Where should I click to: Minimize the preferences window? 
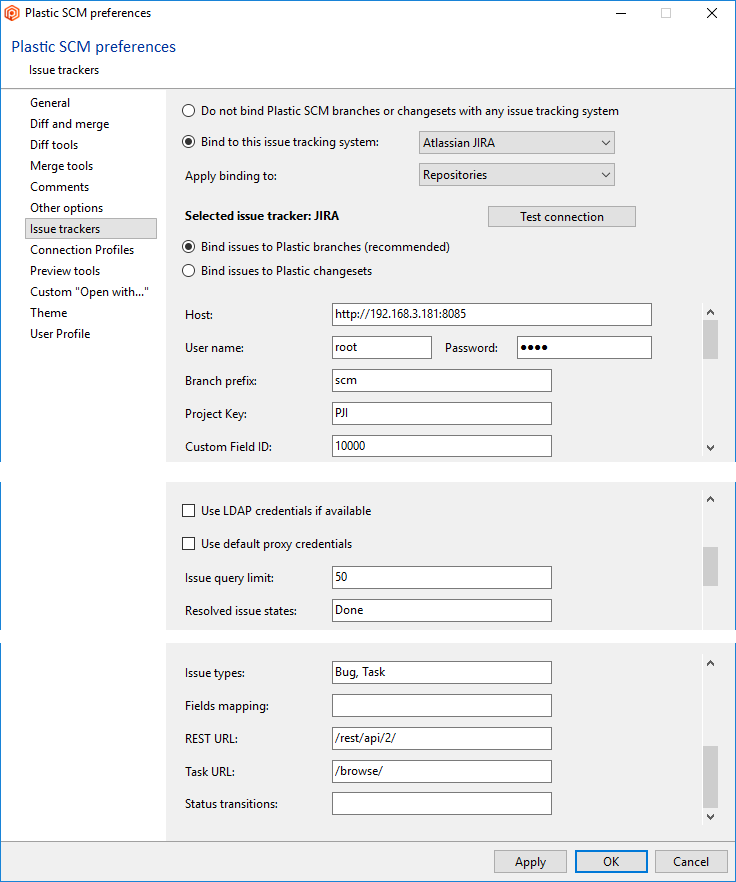pyautogui.click(x=621, y=13)
